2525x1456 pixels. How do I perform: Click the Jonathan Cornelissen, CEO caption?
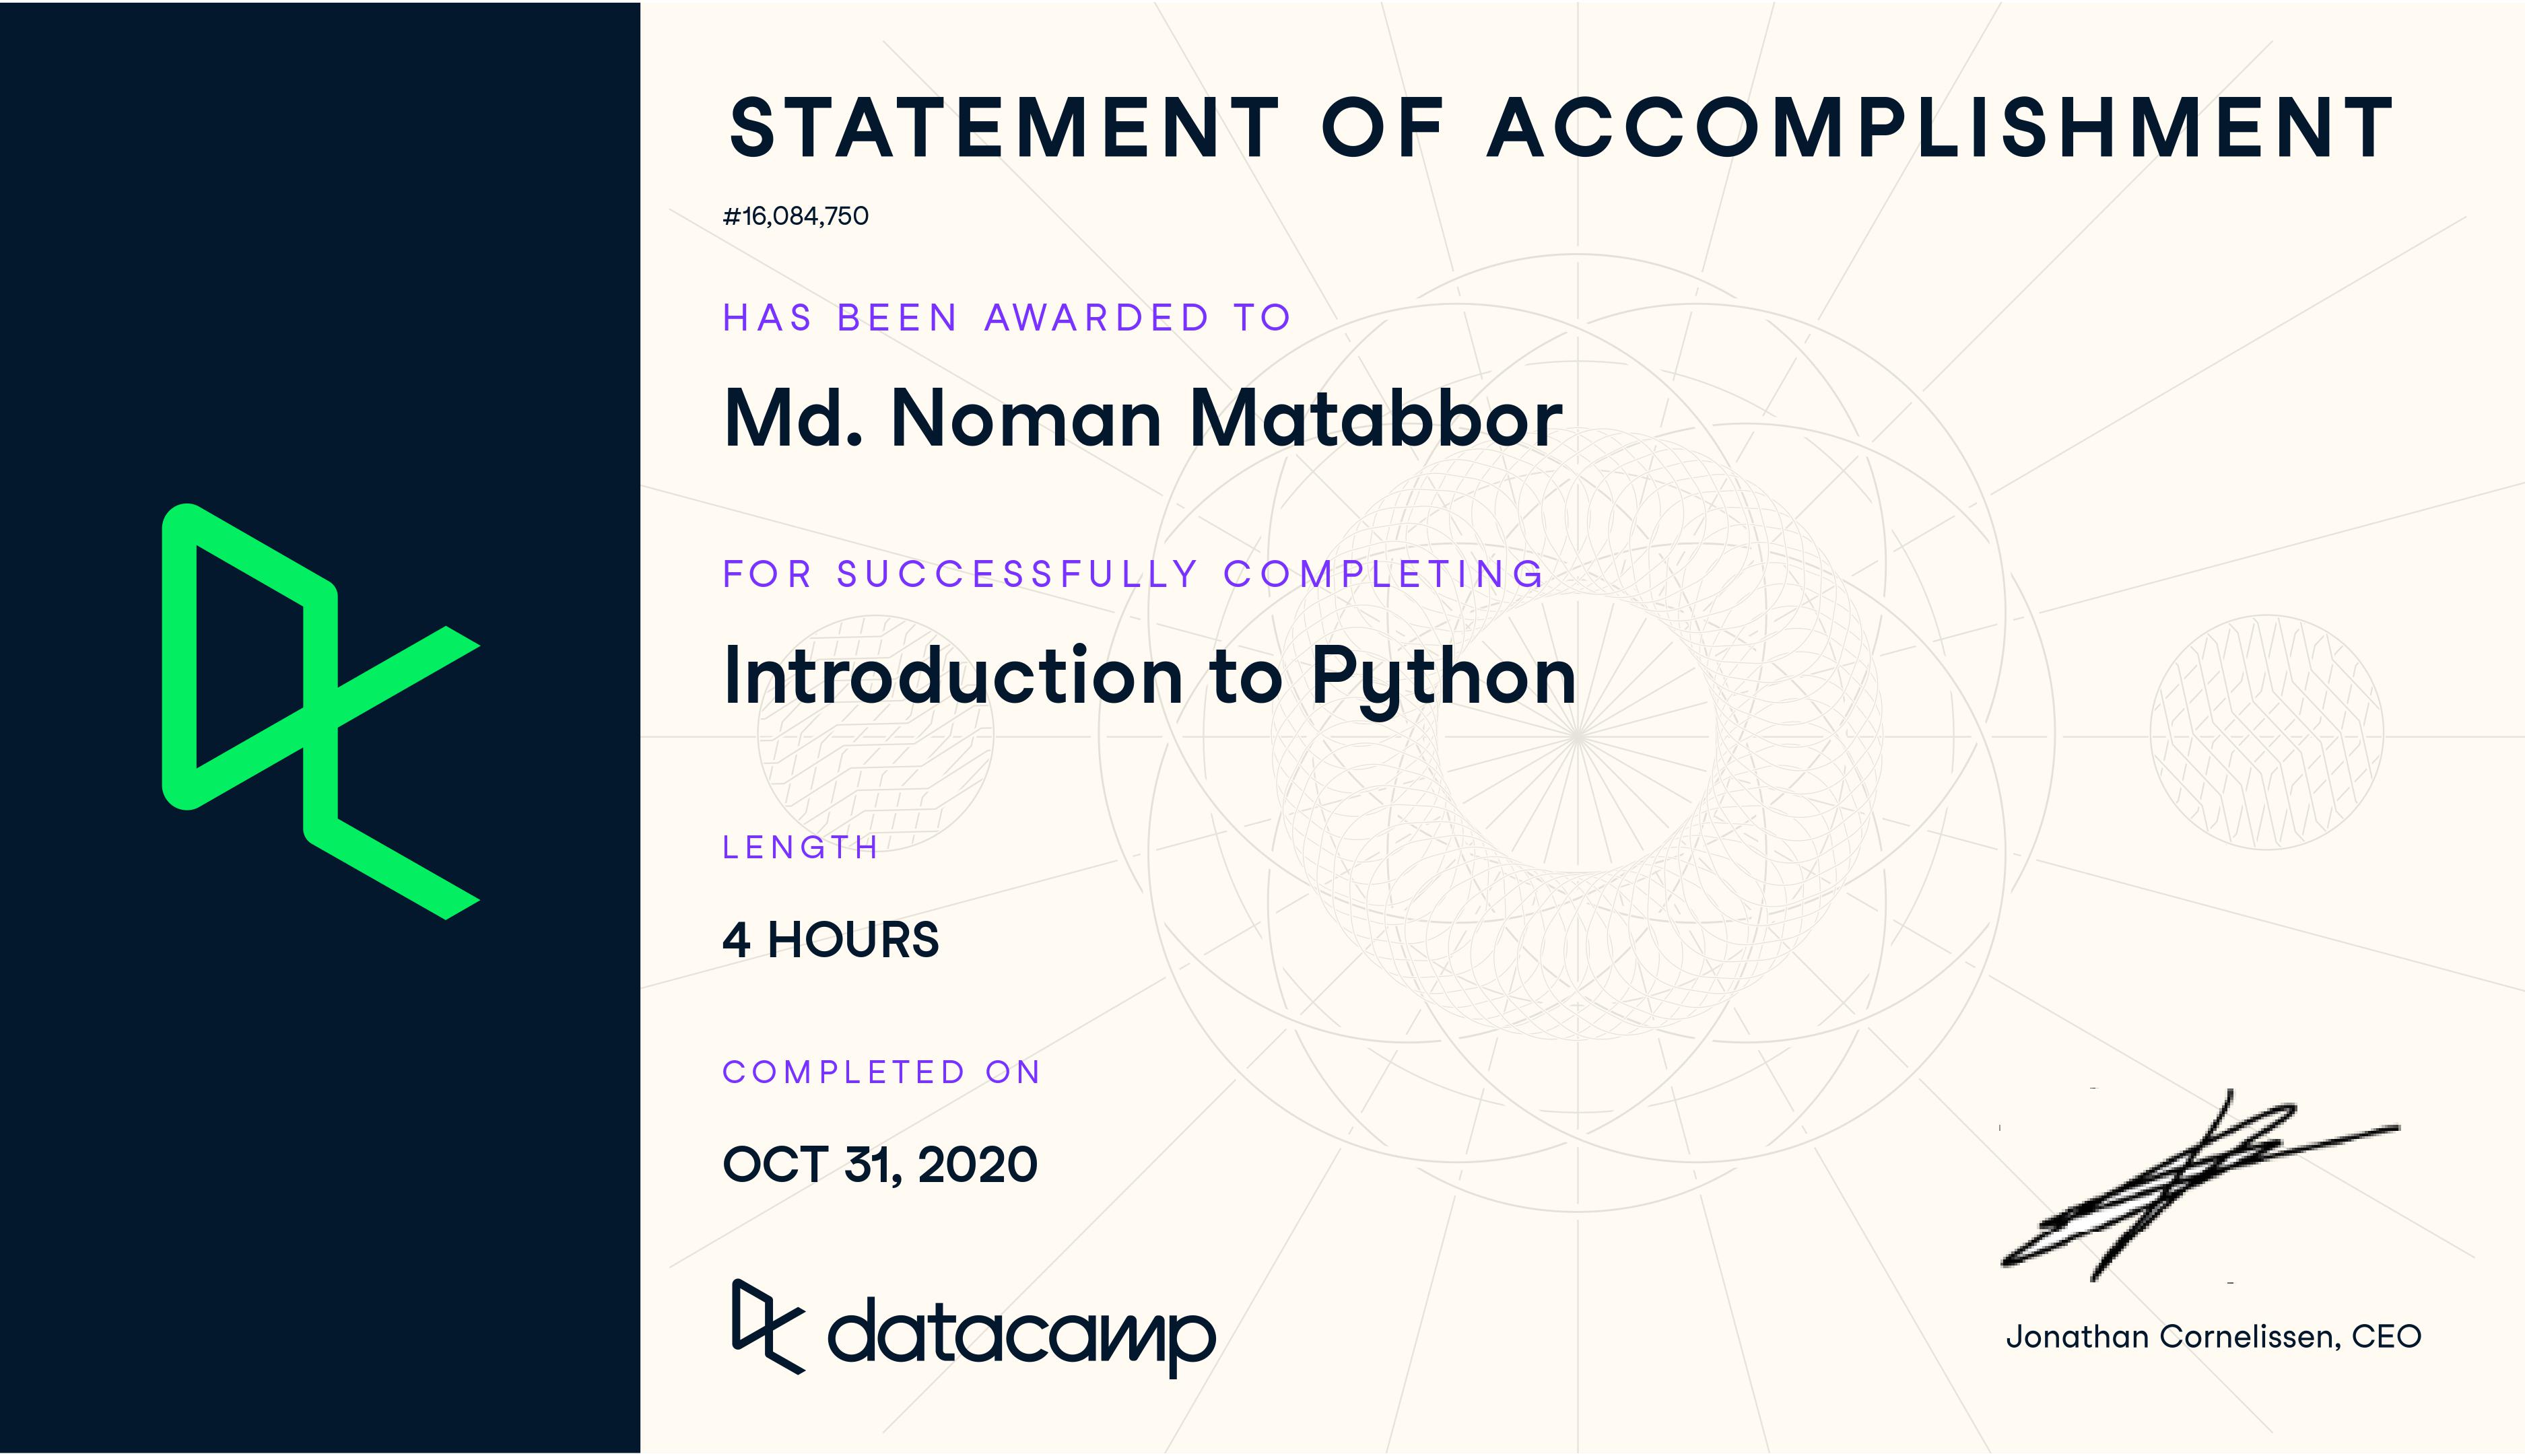click(x=2213, y=1337)
